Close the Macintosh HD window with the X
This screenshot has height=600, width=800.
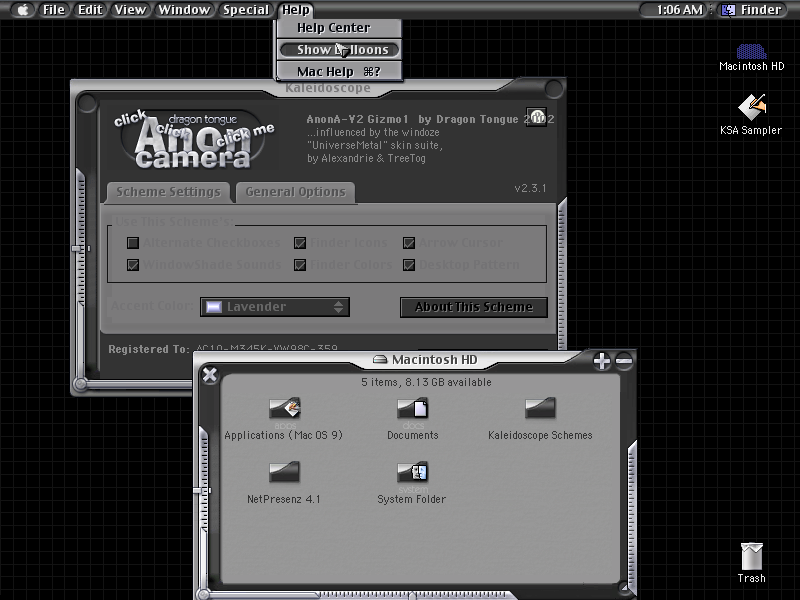(x=210, y=375)
